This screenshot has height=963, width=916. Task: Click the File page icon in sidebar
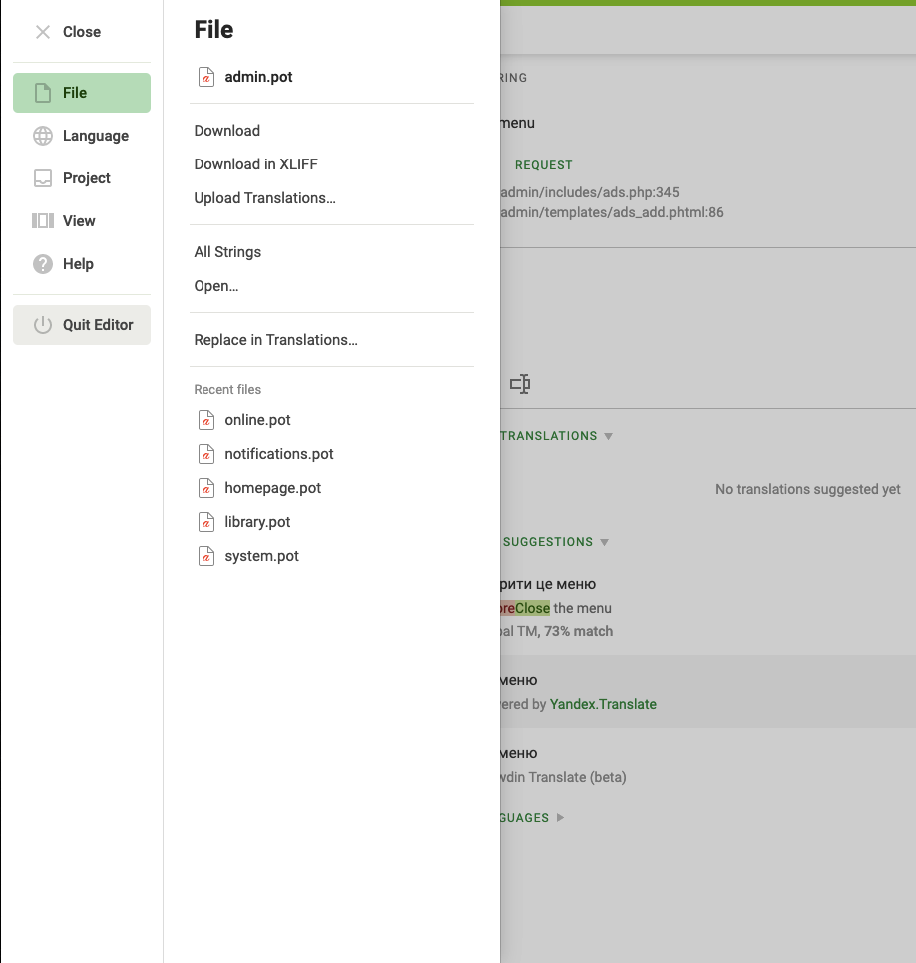[43, 93]
